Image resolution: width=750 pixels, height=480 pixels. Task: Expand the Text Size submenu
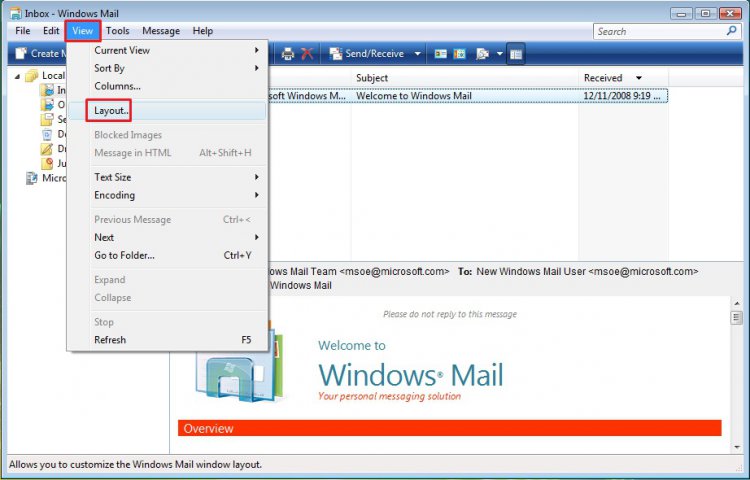pyautogui.click(x=257, y=177)
